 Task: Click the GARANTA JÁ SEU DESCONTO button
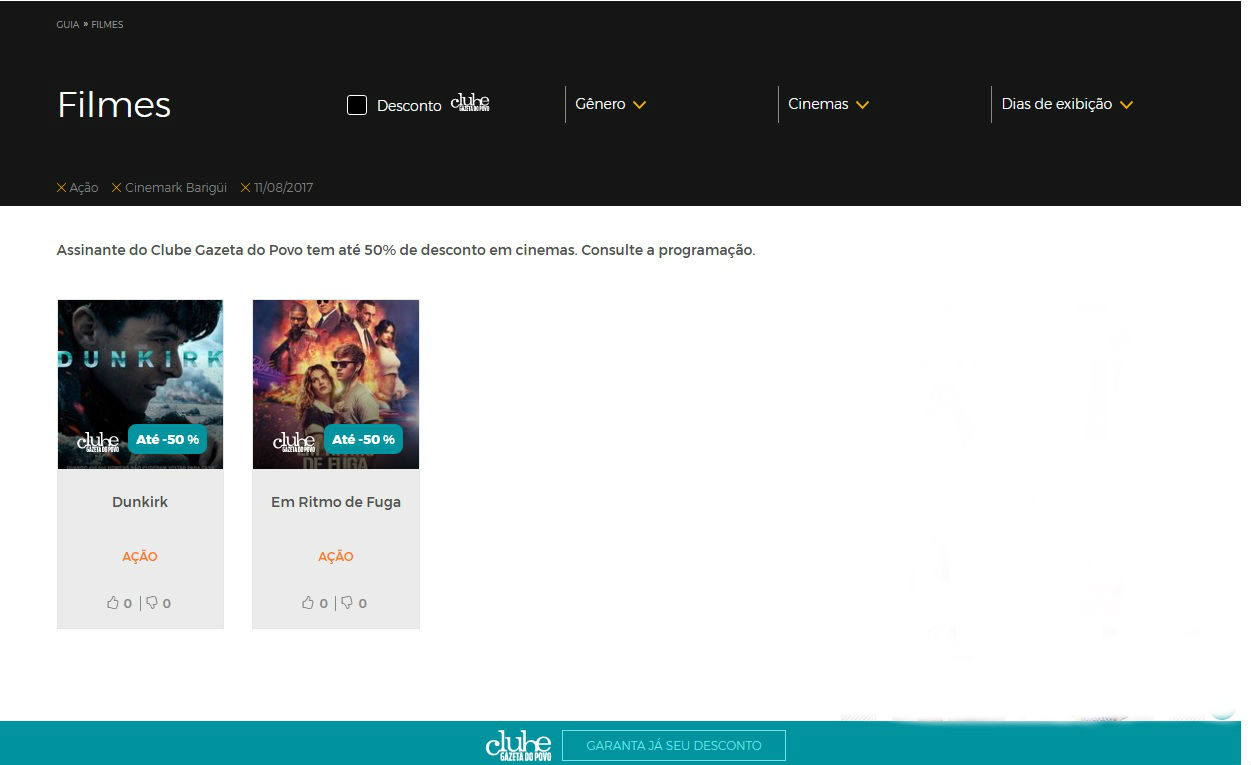(x=674, y=746)
